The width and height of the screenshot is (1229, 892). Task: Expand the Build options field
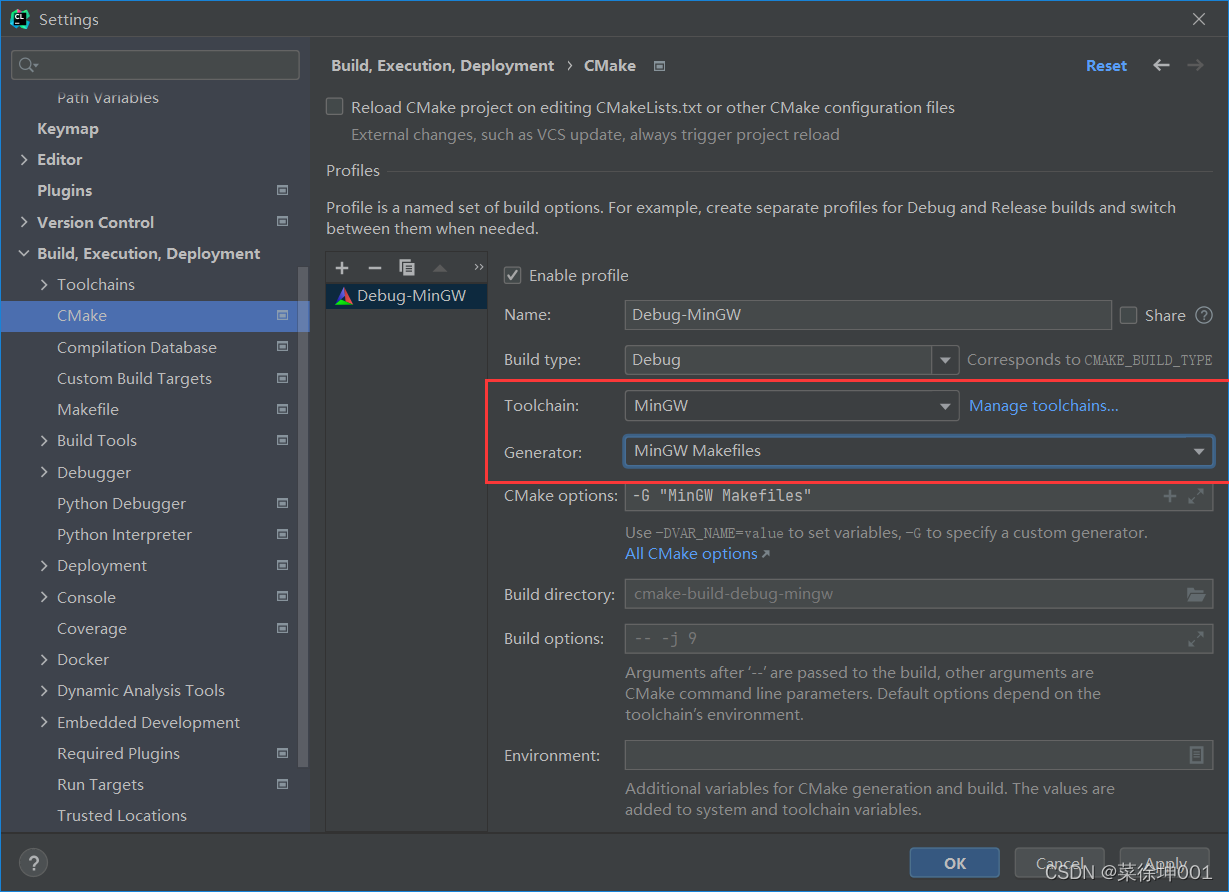(x=1195, y=638)
